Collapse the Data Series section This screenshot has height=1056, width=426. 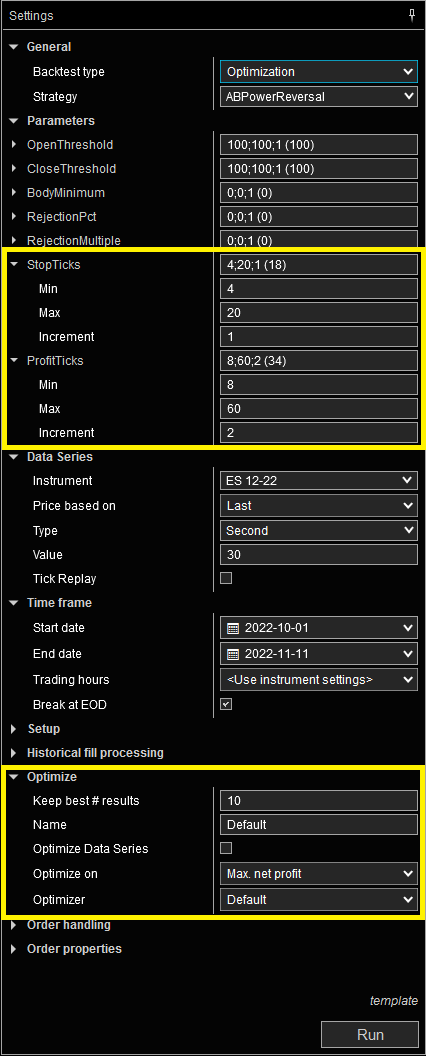tap(14, 457)
